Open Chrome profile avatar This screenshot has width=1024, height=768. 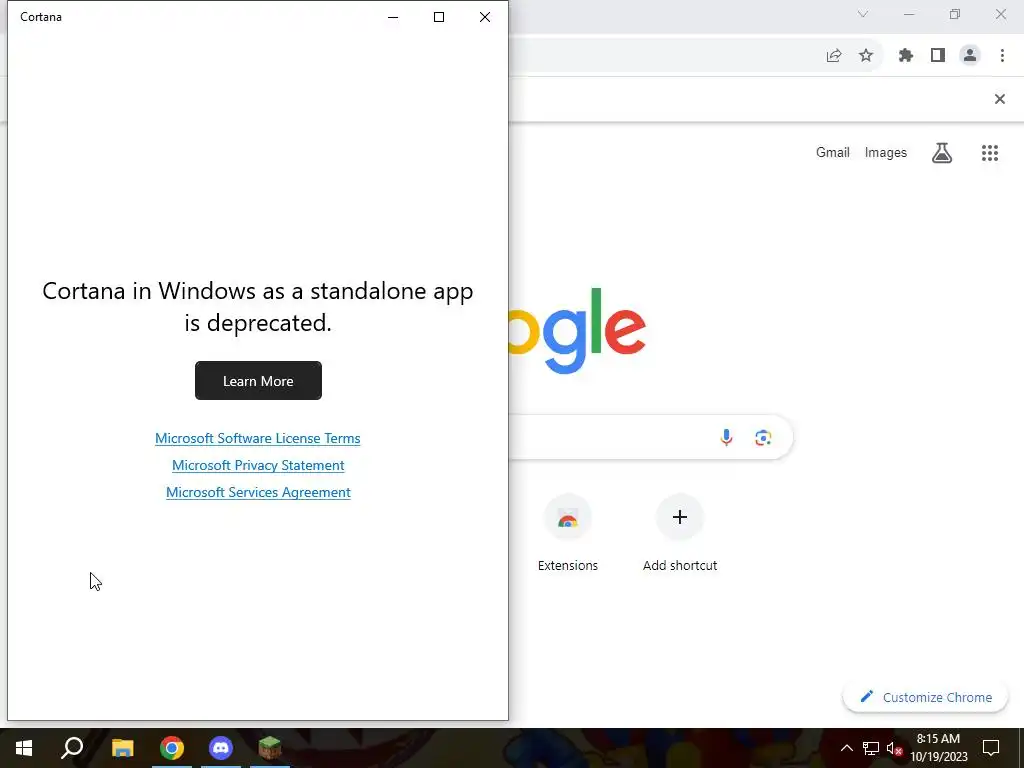coord(970,56)
